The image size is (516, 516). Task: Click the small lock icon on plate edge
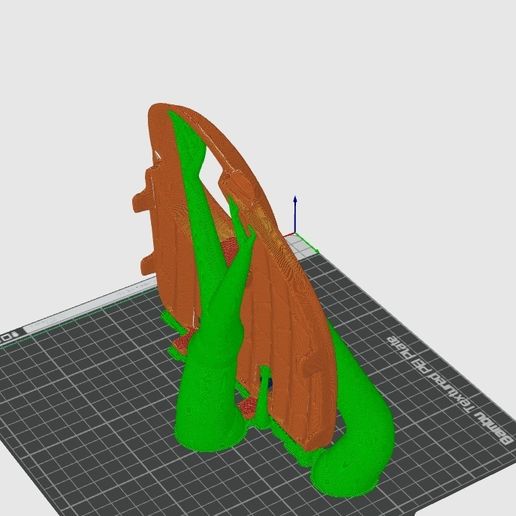point(14,335)
